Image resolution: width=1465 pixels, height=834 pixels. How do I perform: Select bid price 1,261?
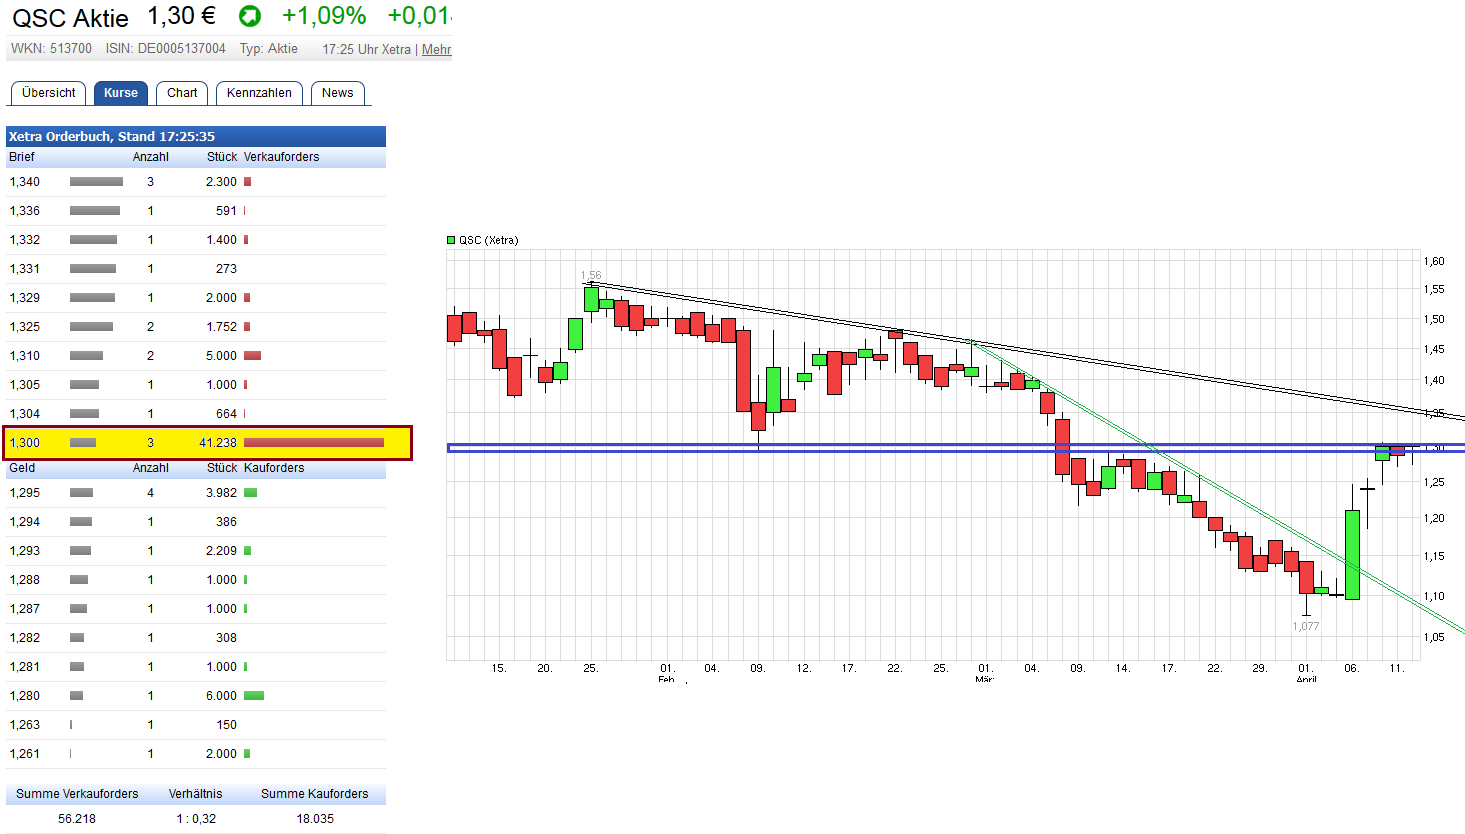click(25, 754)
